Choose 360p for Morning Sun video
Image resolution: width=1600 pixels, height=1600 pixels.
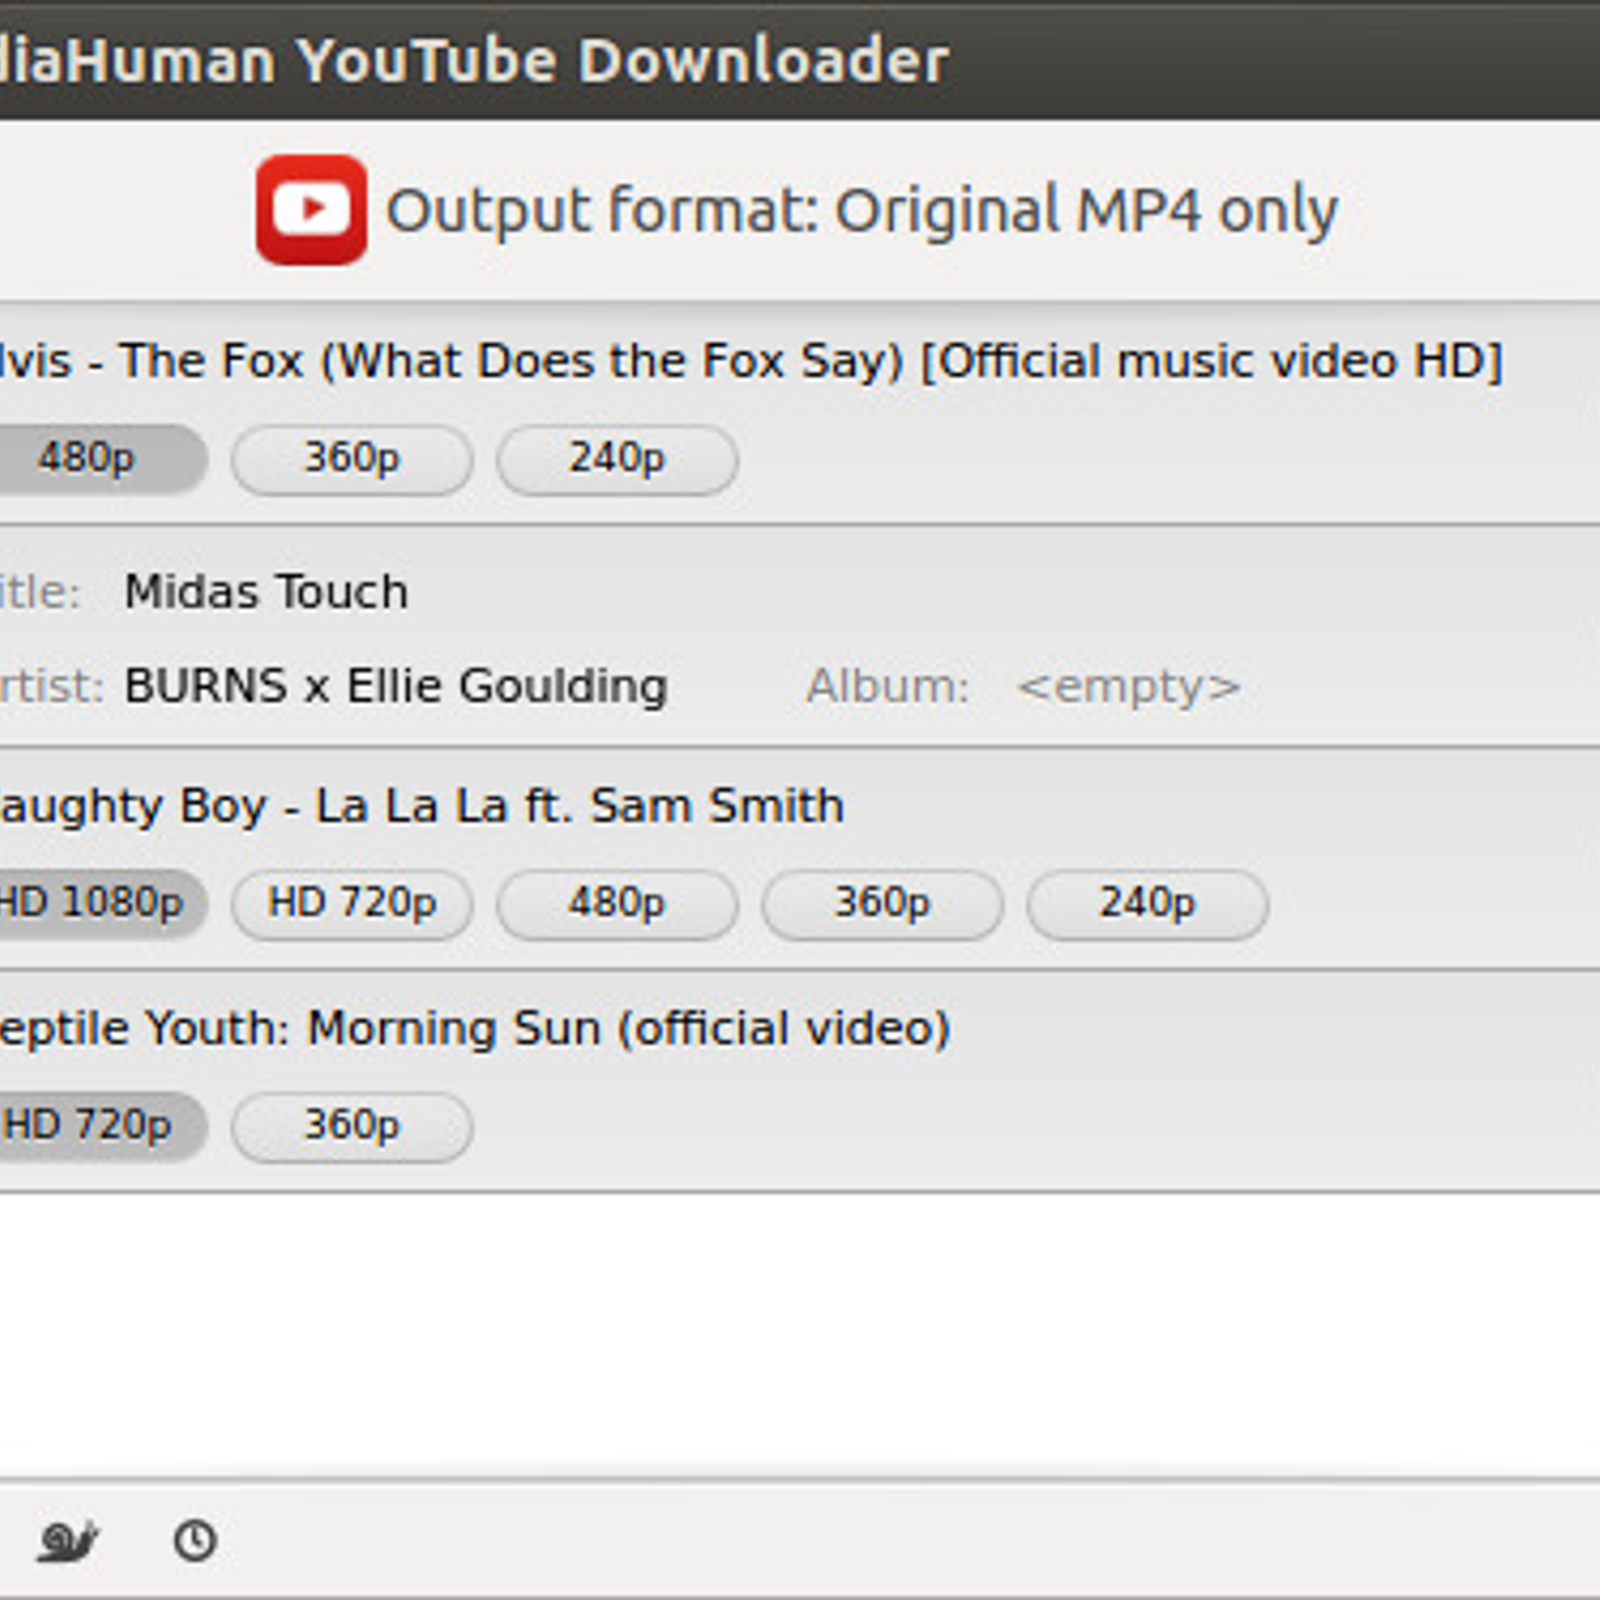pyautogui.click(x=352, y=1126)
